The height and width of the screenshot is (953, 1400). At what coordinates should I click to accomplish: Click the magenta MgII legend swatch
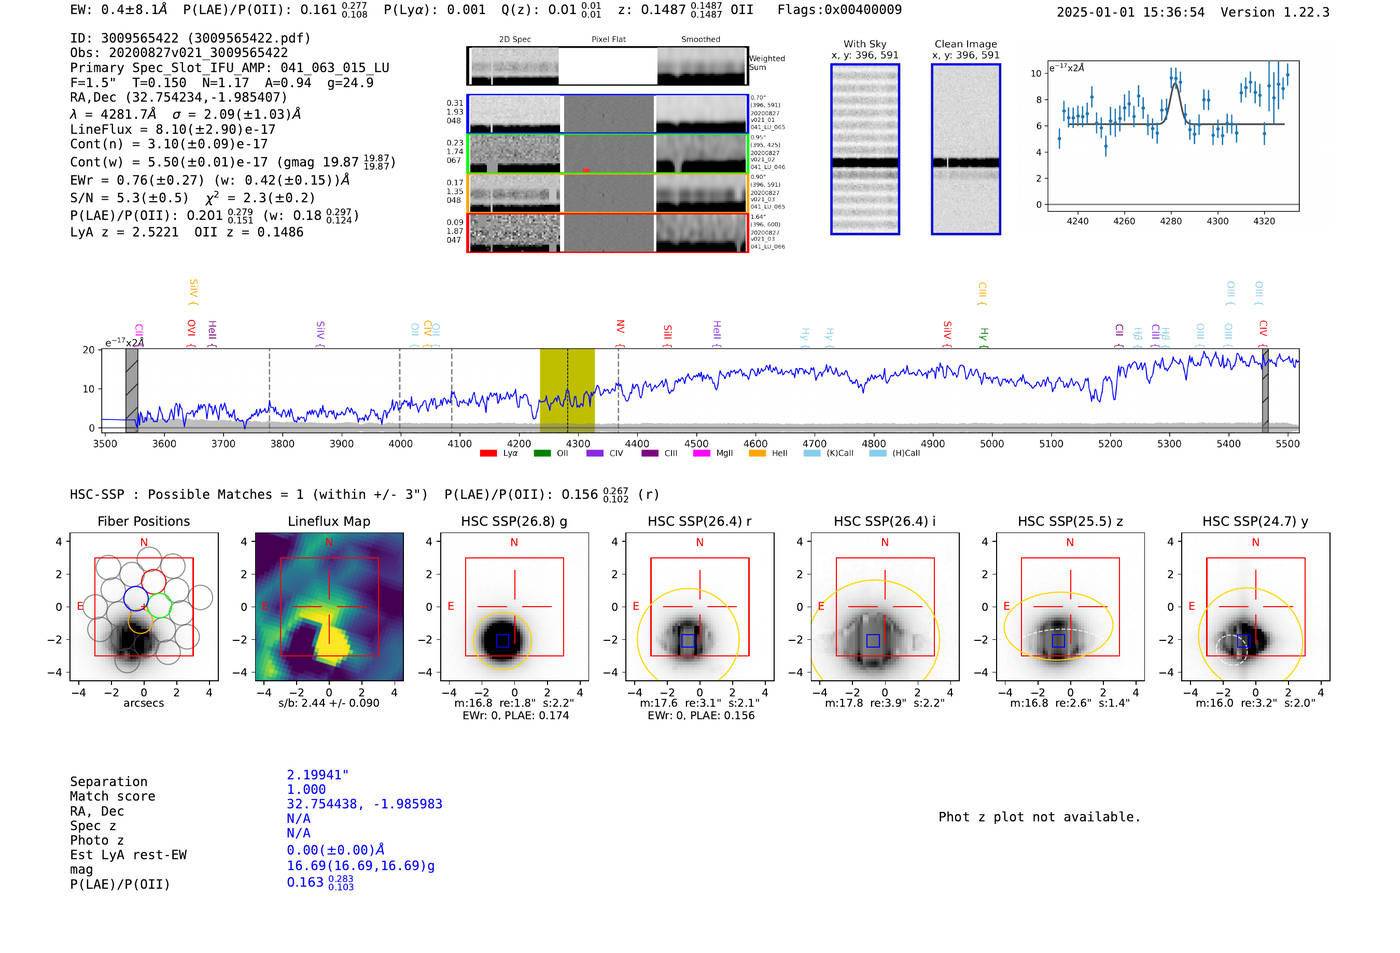tap(702, 453)
